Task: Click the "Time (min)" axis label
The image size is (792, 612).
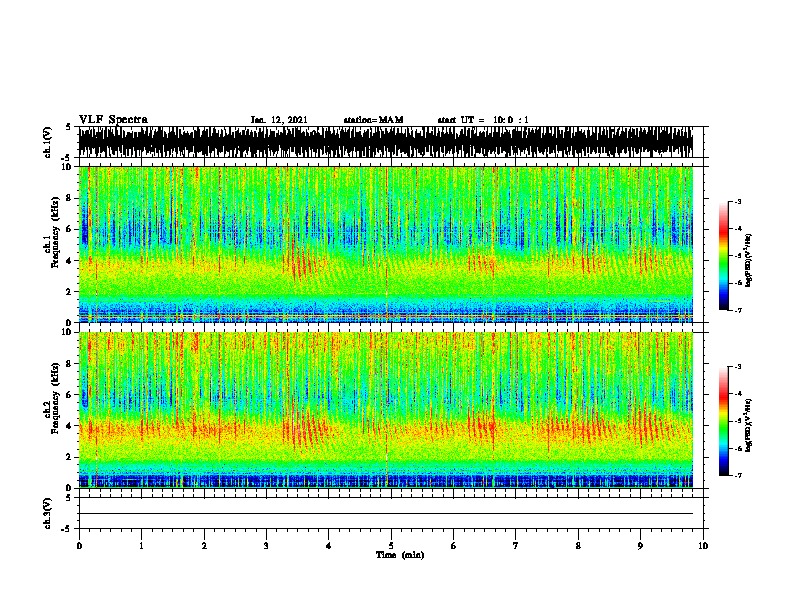Action: [x=400, y=555]
